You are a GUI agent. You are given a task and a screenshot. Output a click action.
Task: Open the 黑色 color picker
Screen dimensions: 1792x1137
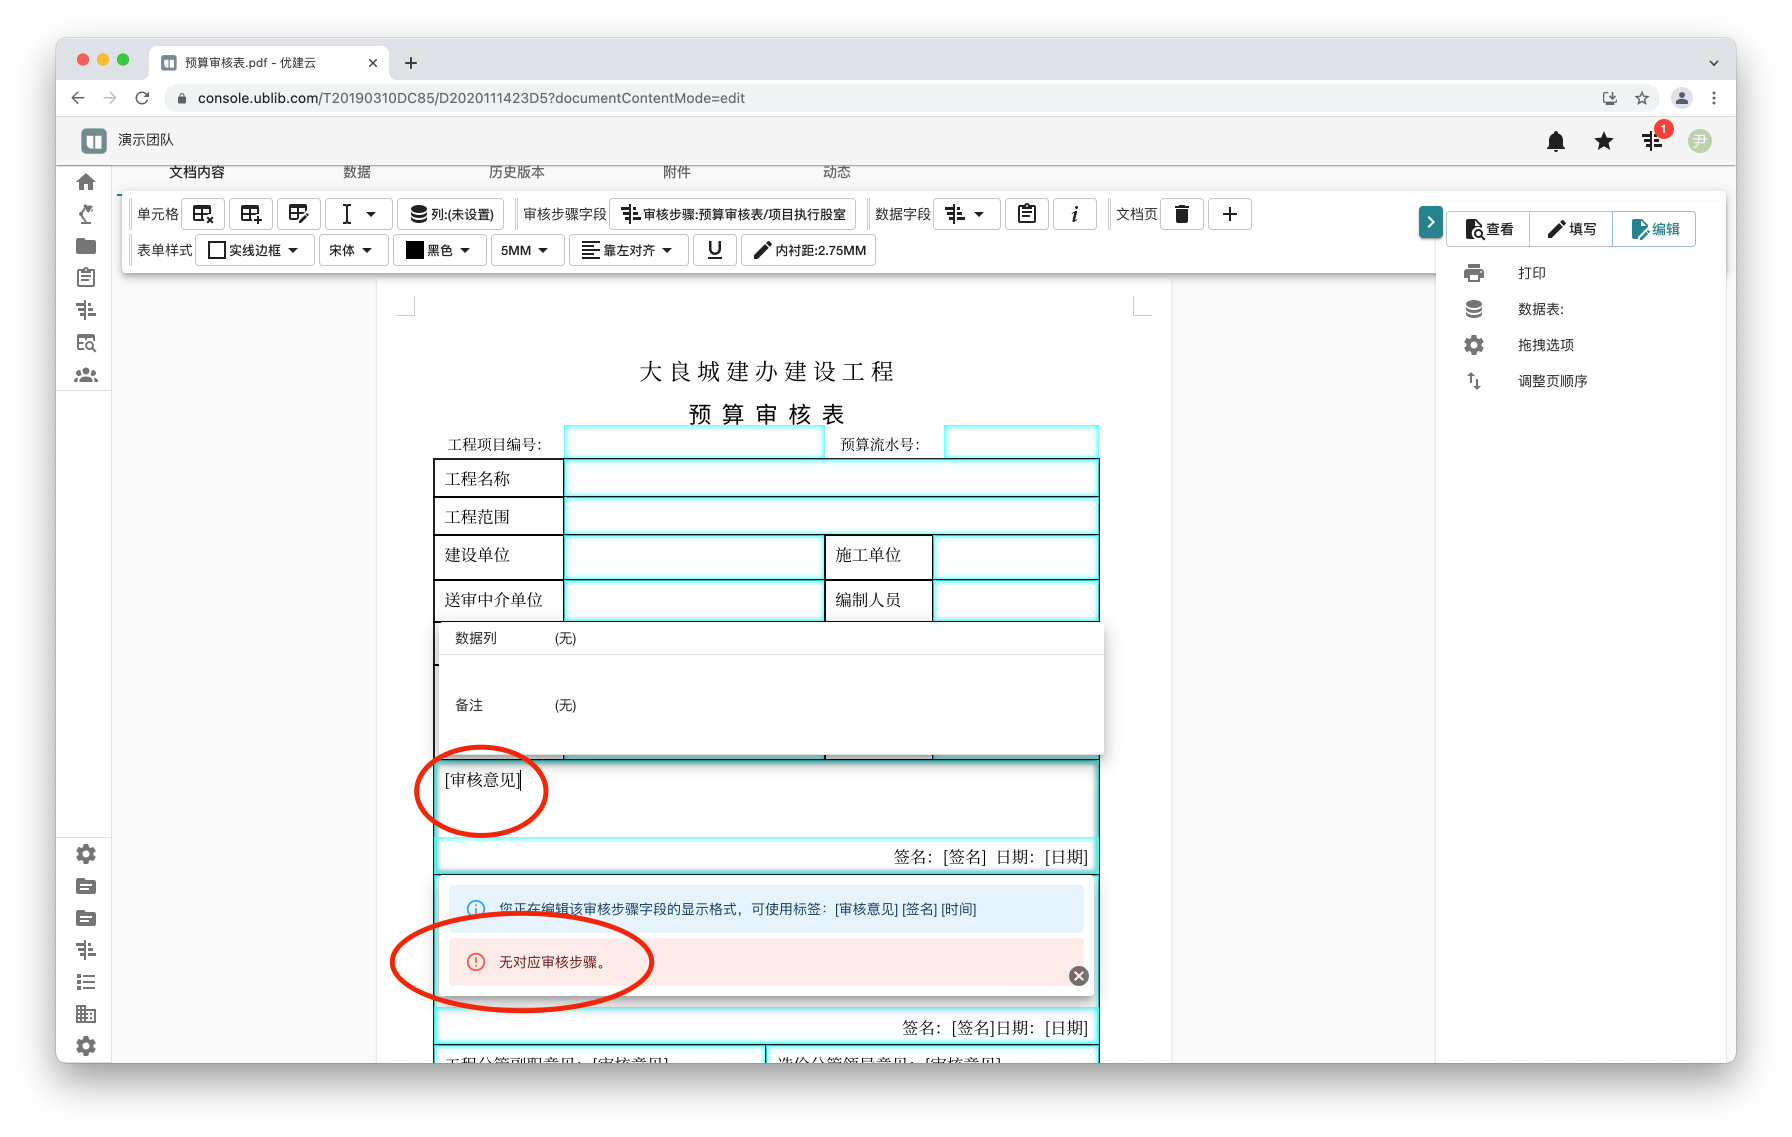(x=439, y=250)
